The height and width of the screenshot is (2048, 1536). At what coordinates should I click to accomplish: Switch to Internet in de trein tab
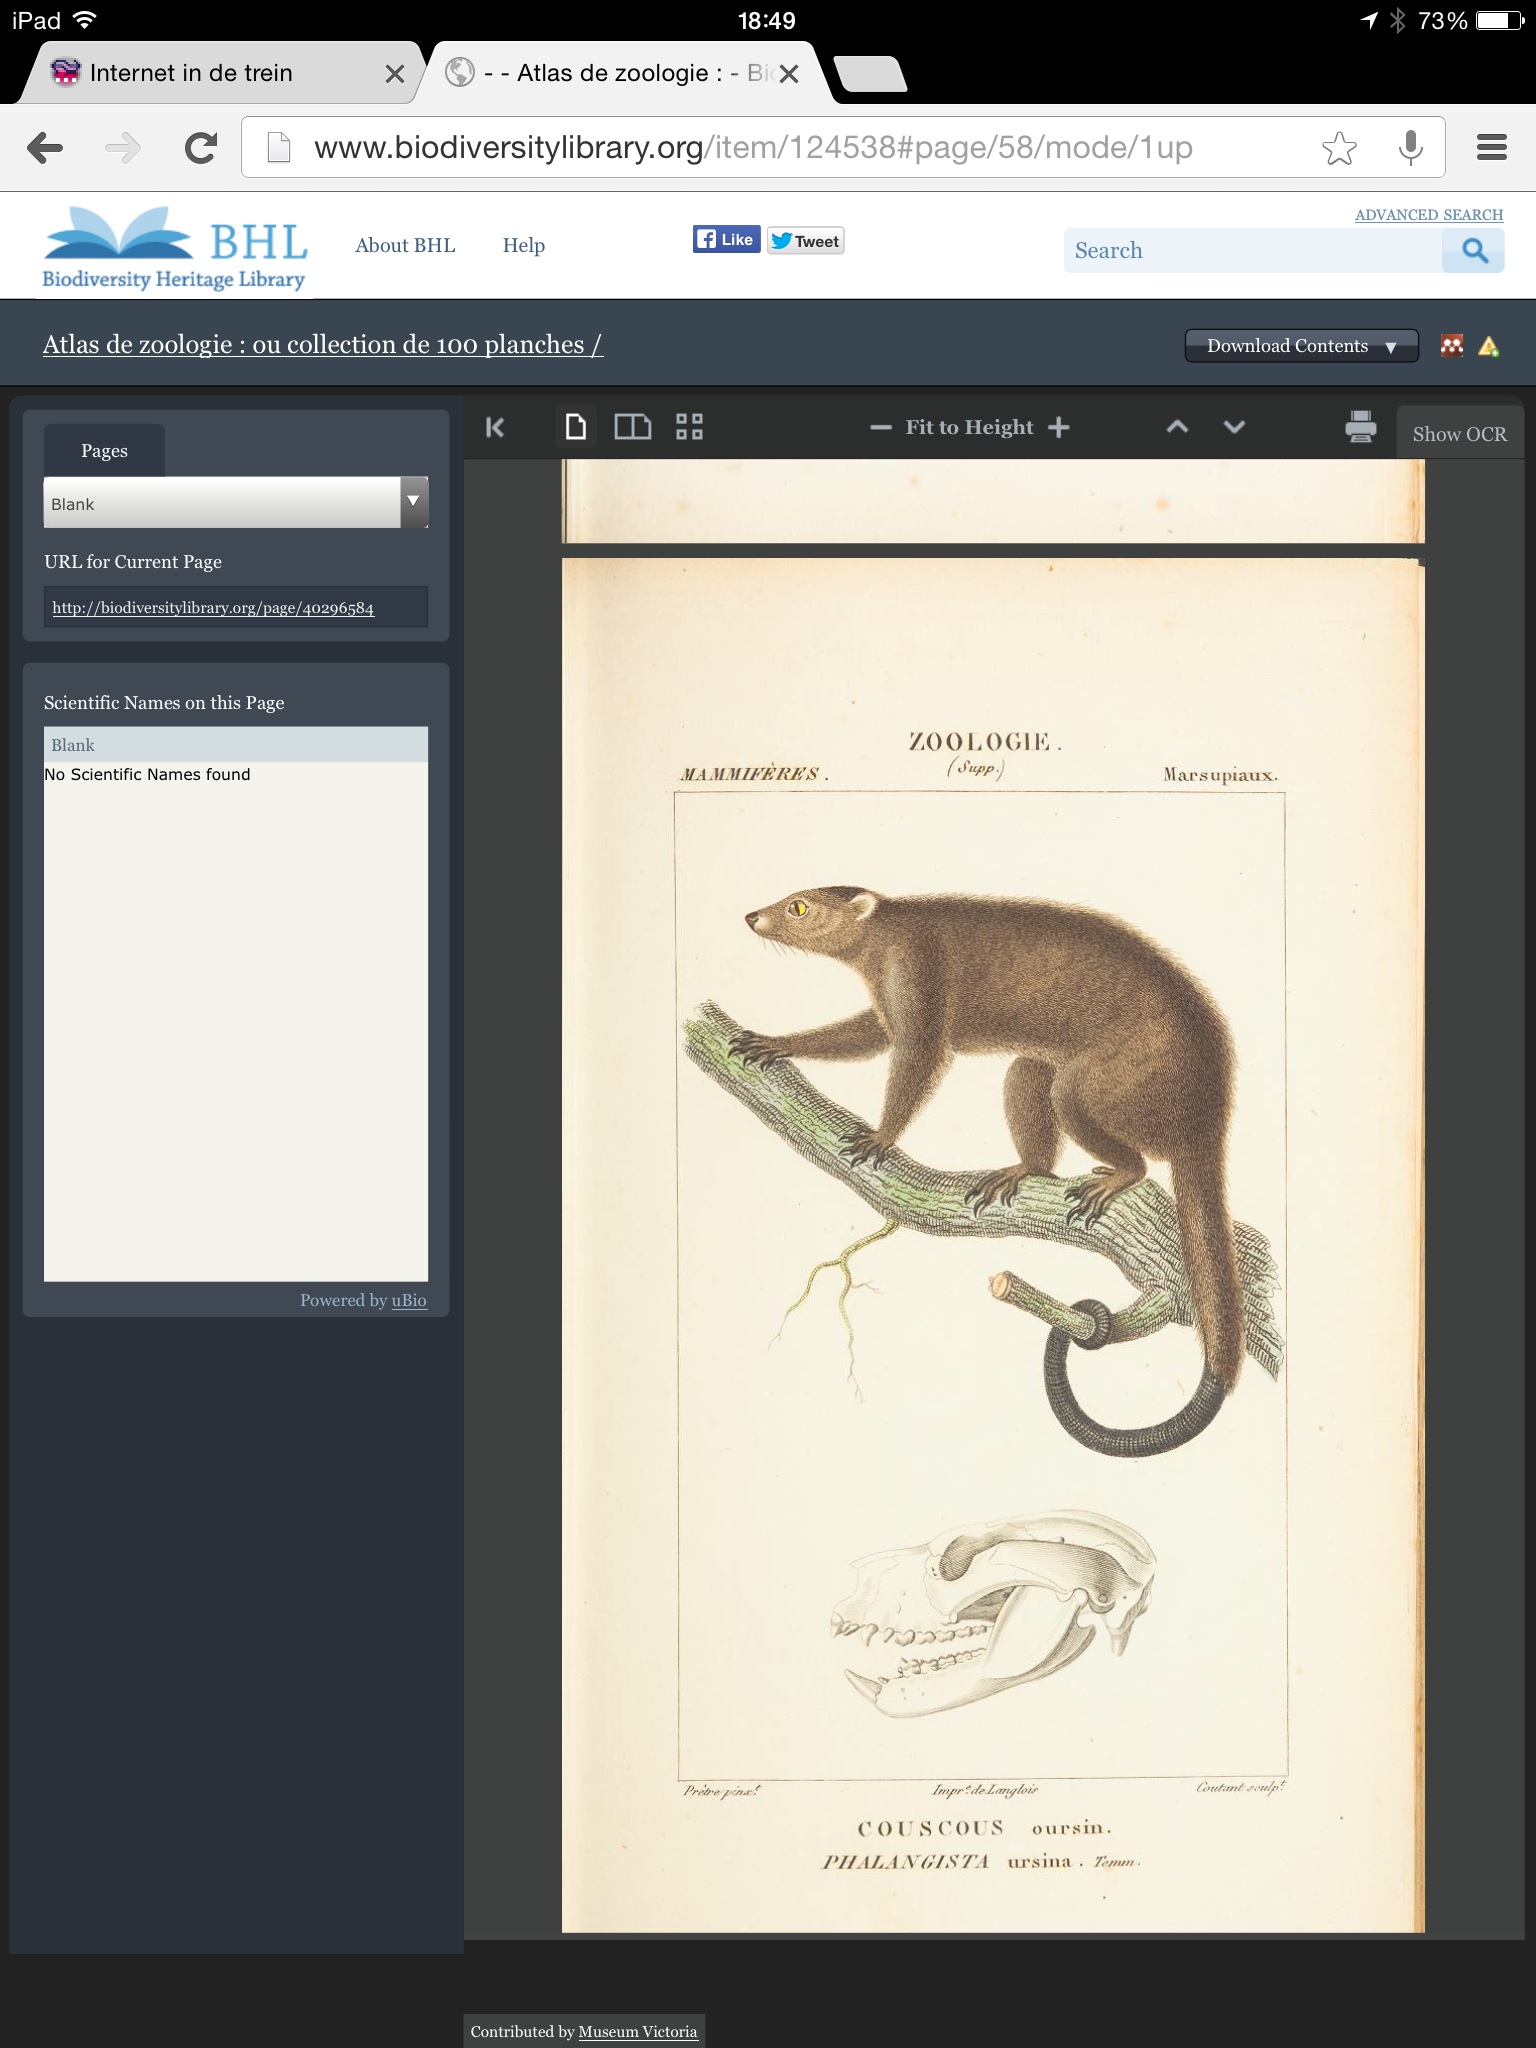click(x=191, y=73)
